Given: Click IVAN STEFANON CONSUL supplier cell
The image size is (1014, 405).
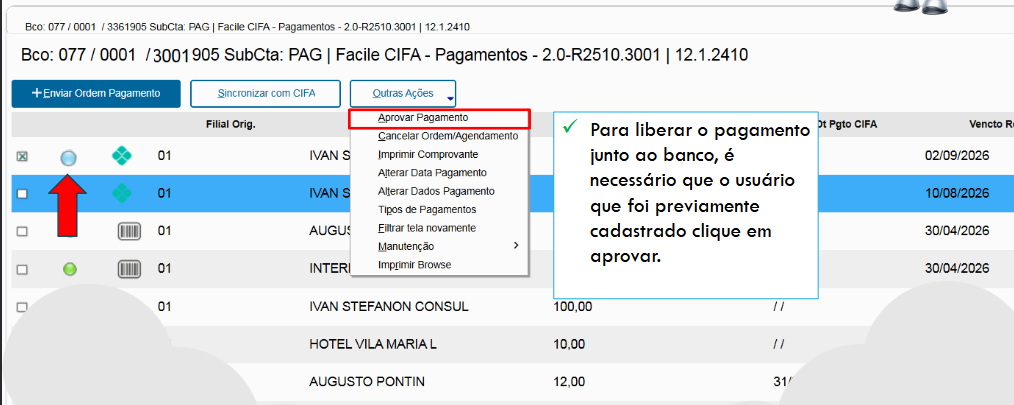Looking at the screenshot, I should (389, 306).
